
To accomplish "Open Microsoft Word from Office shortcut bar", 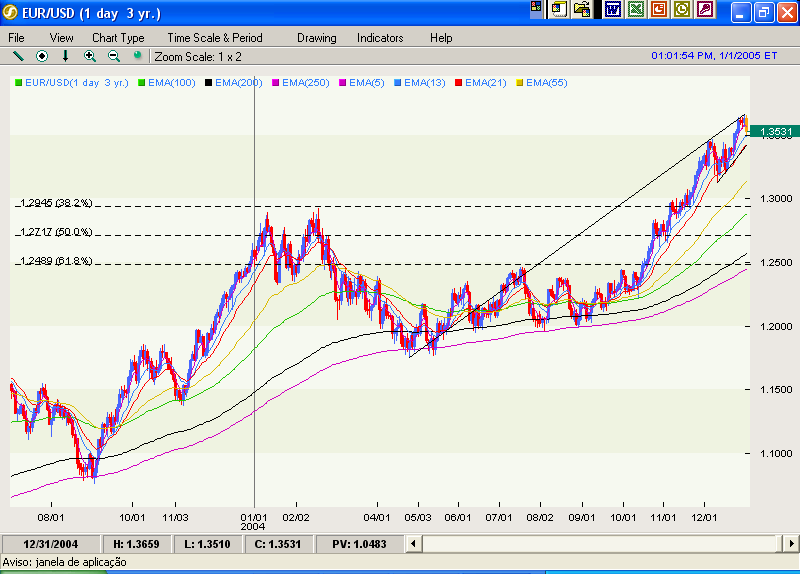I will point(613,9).
